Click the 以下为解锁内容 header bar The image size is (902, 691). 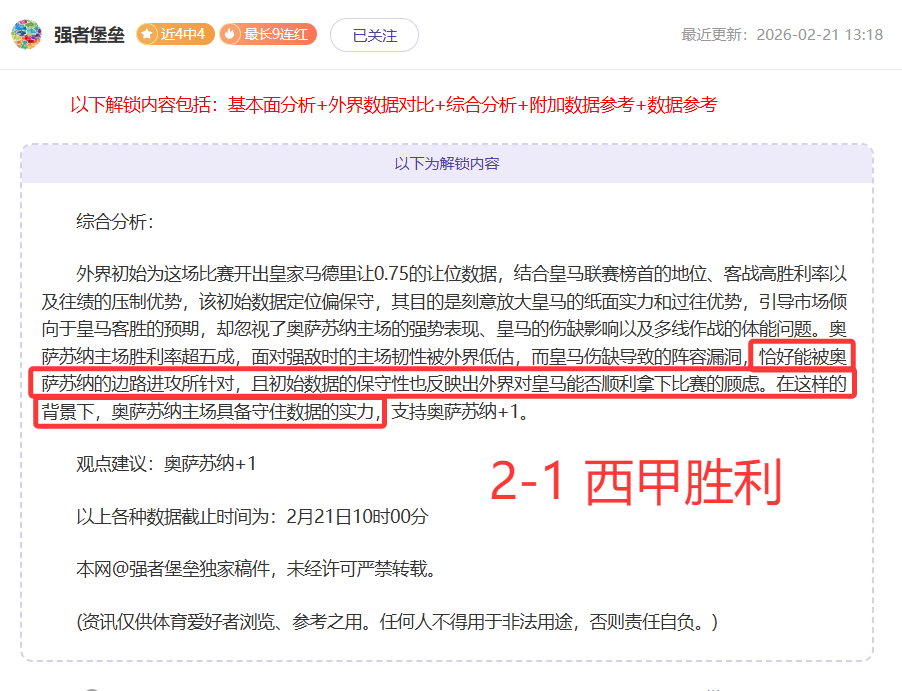click(447, 163)
